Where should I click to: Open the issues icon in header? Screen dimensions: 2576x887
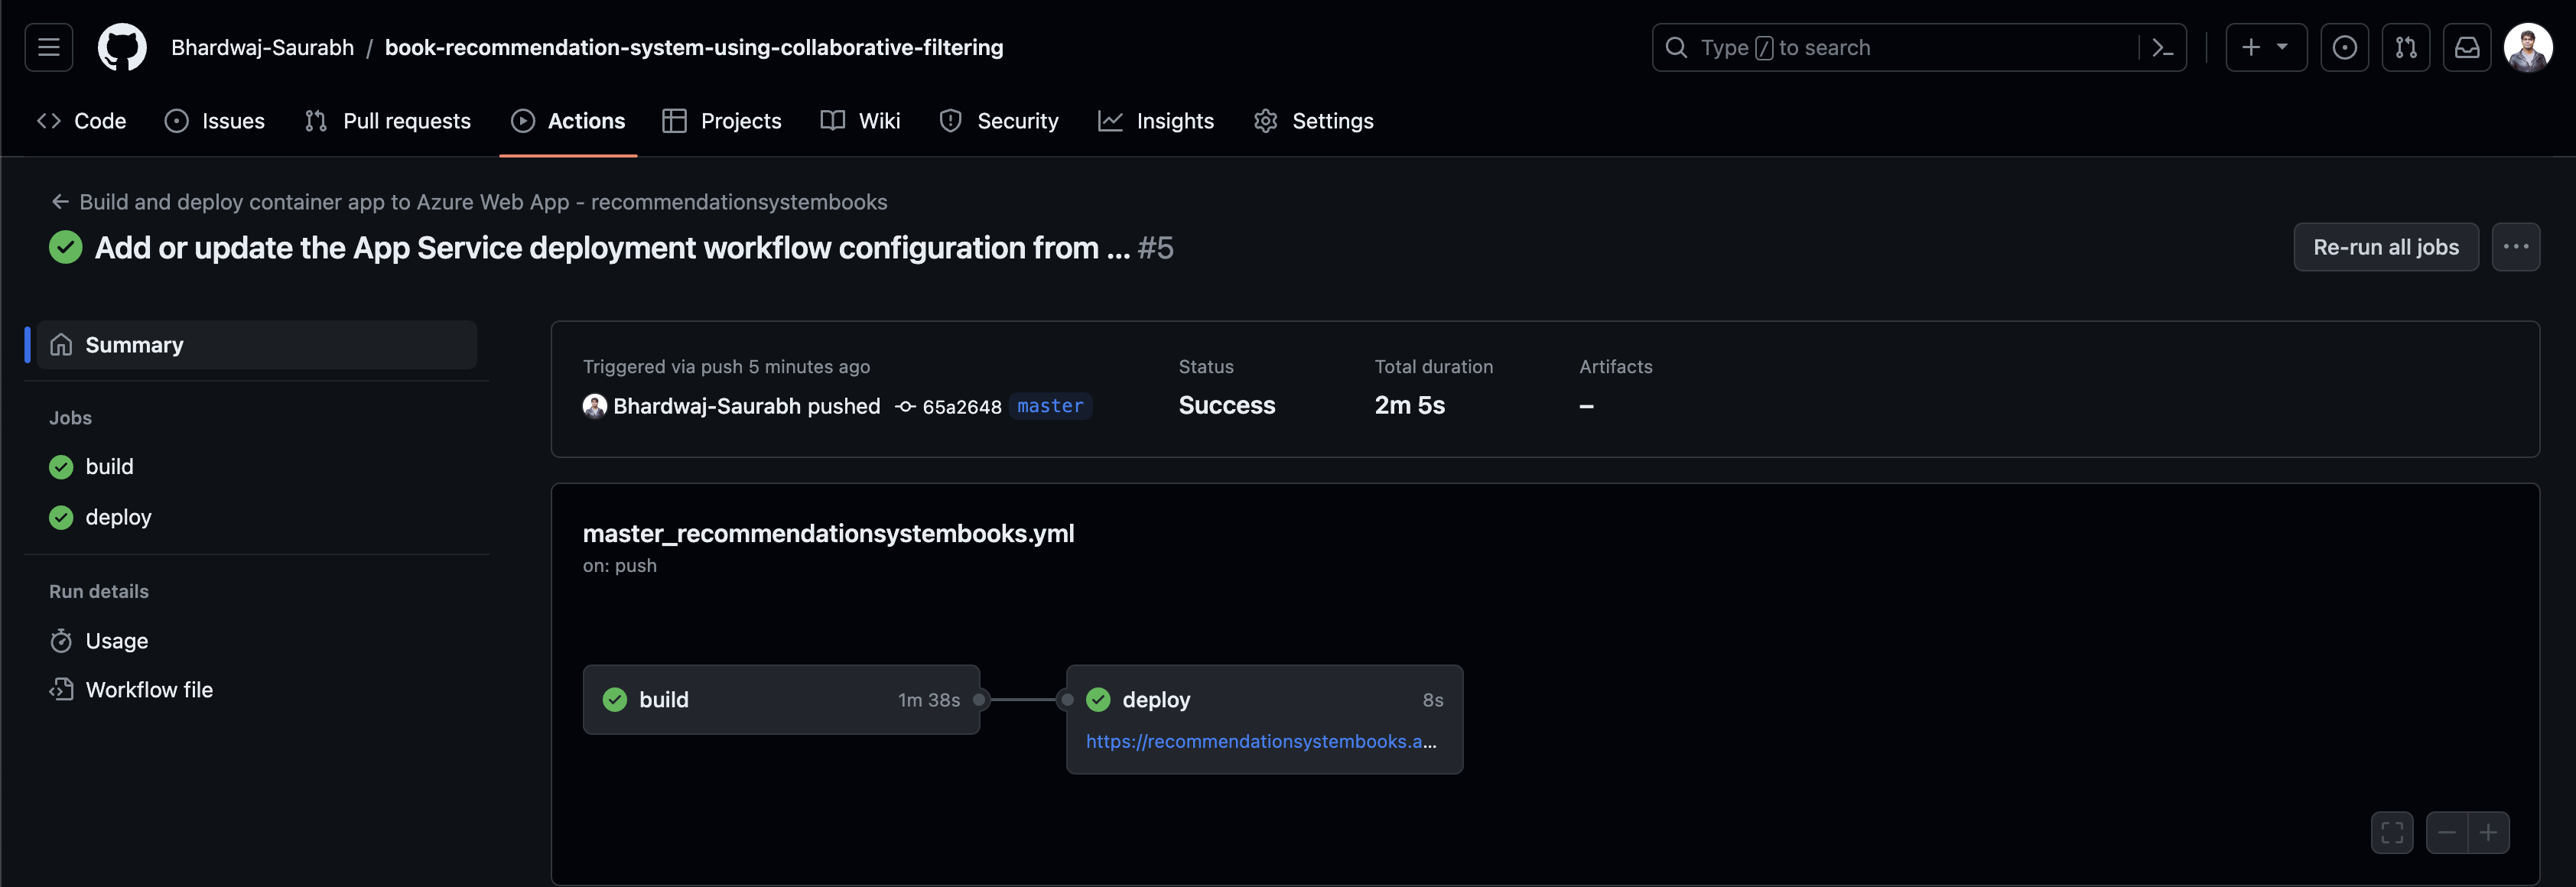click(x=2344, y=47)
